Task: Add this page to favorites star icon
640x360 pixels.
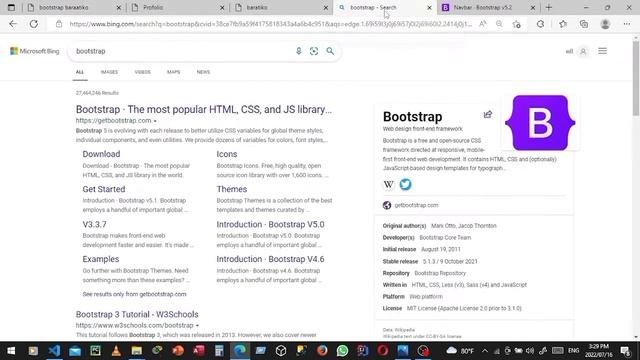Action: tap(517, 24)
